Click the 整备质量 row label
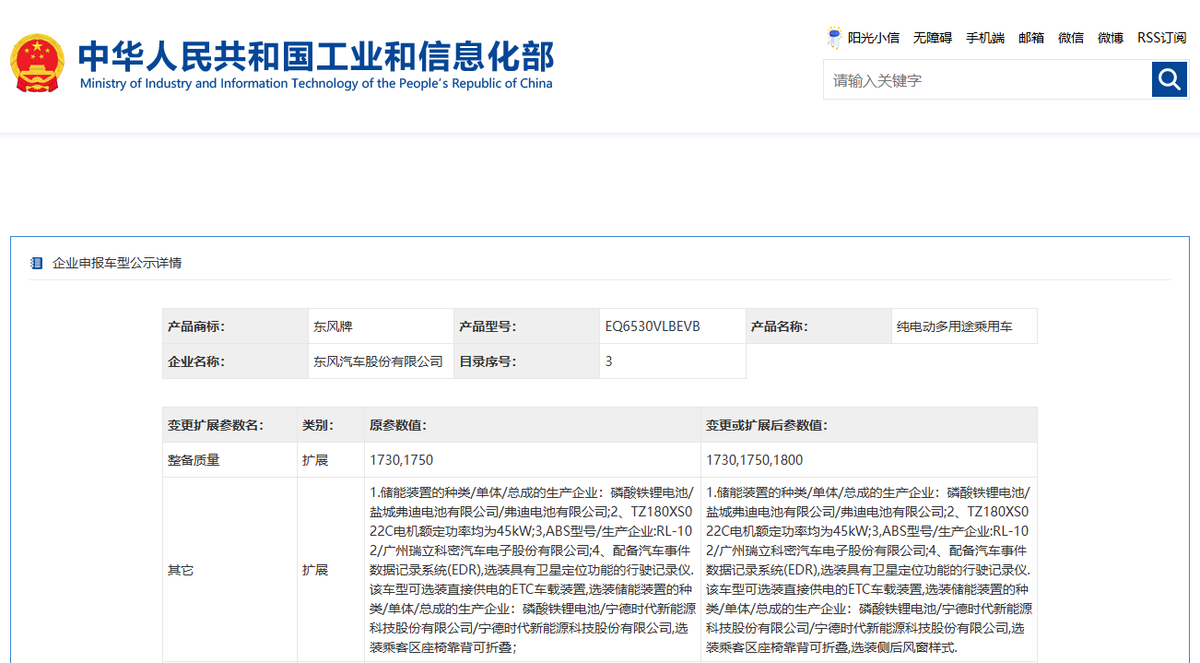Image resolution: width=1200 pixels, height=663 pixels. (193, 460)
